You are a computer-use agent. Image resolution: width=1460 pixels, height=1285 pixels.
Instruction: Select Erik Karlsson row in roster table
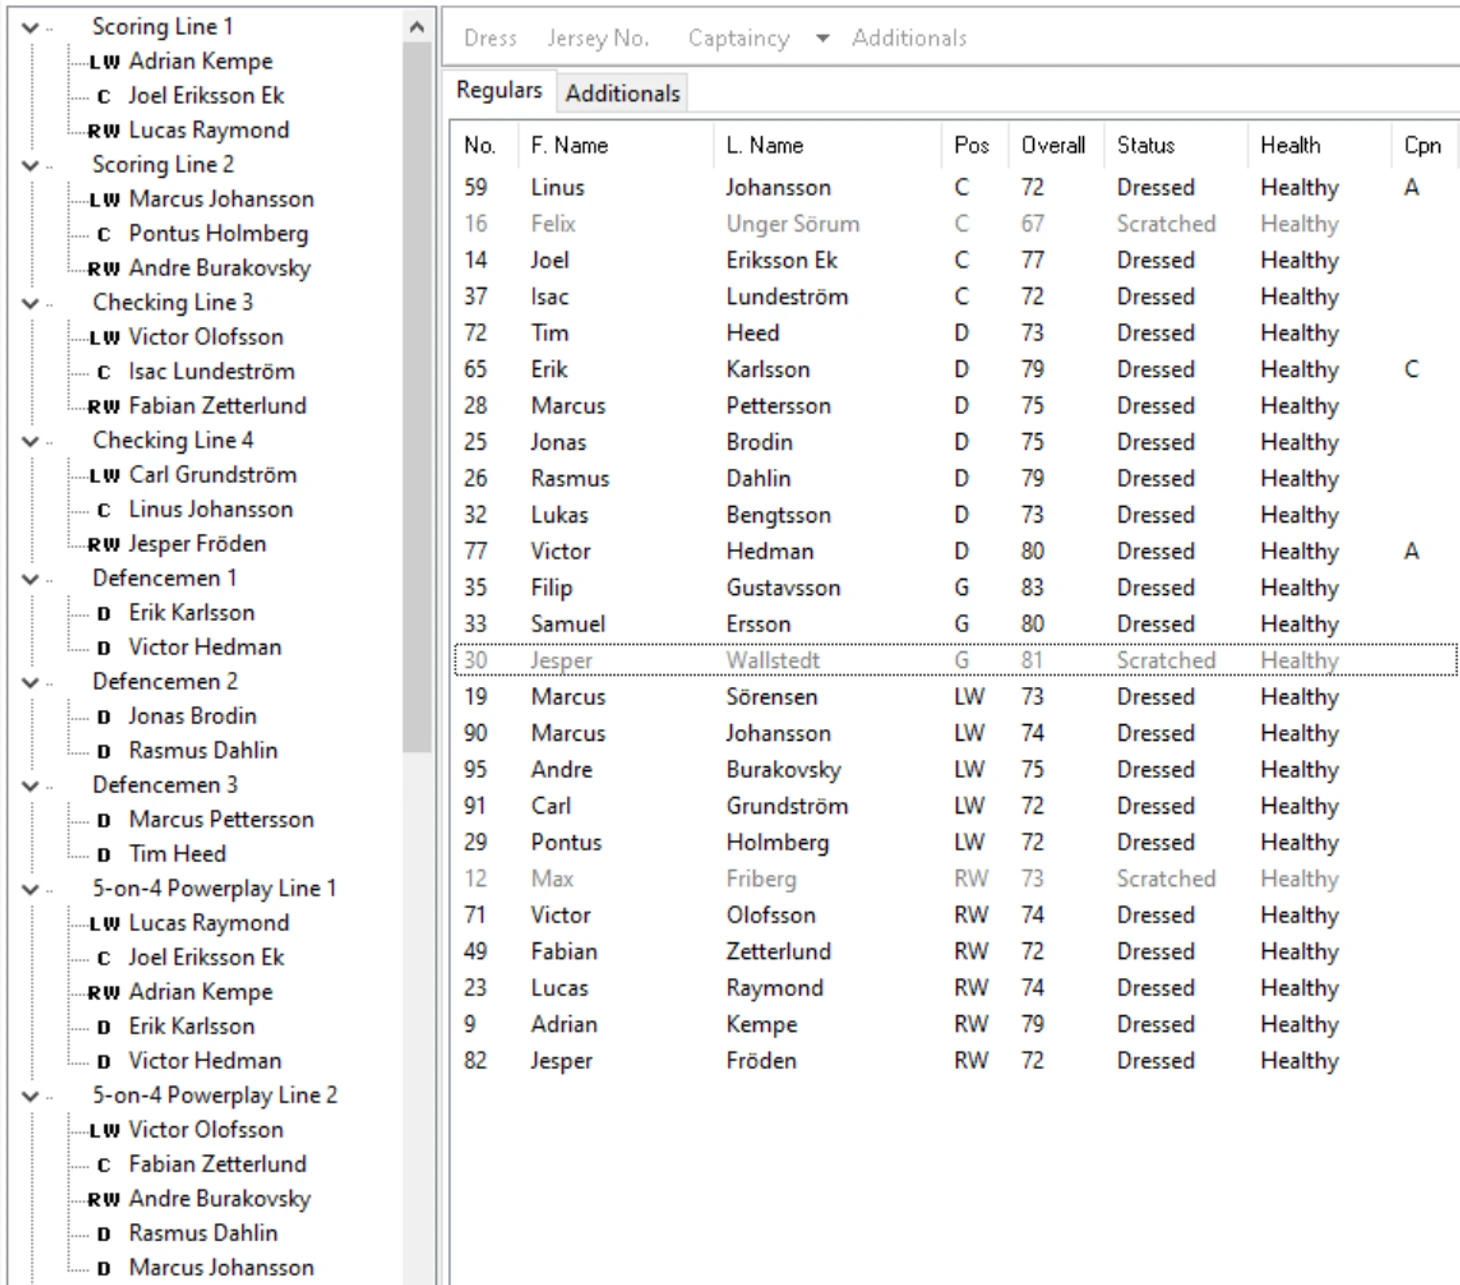click(767, 370)
